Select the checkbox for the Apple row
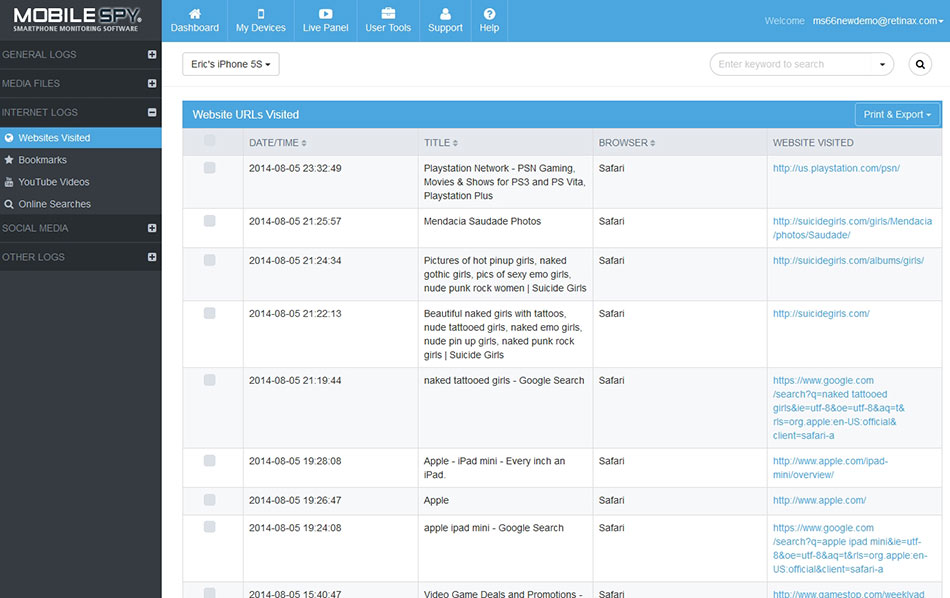Viewport: 950px width, 598px height. coord(209,500)
